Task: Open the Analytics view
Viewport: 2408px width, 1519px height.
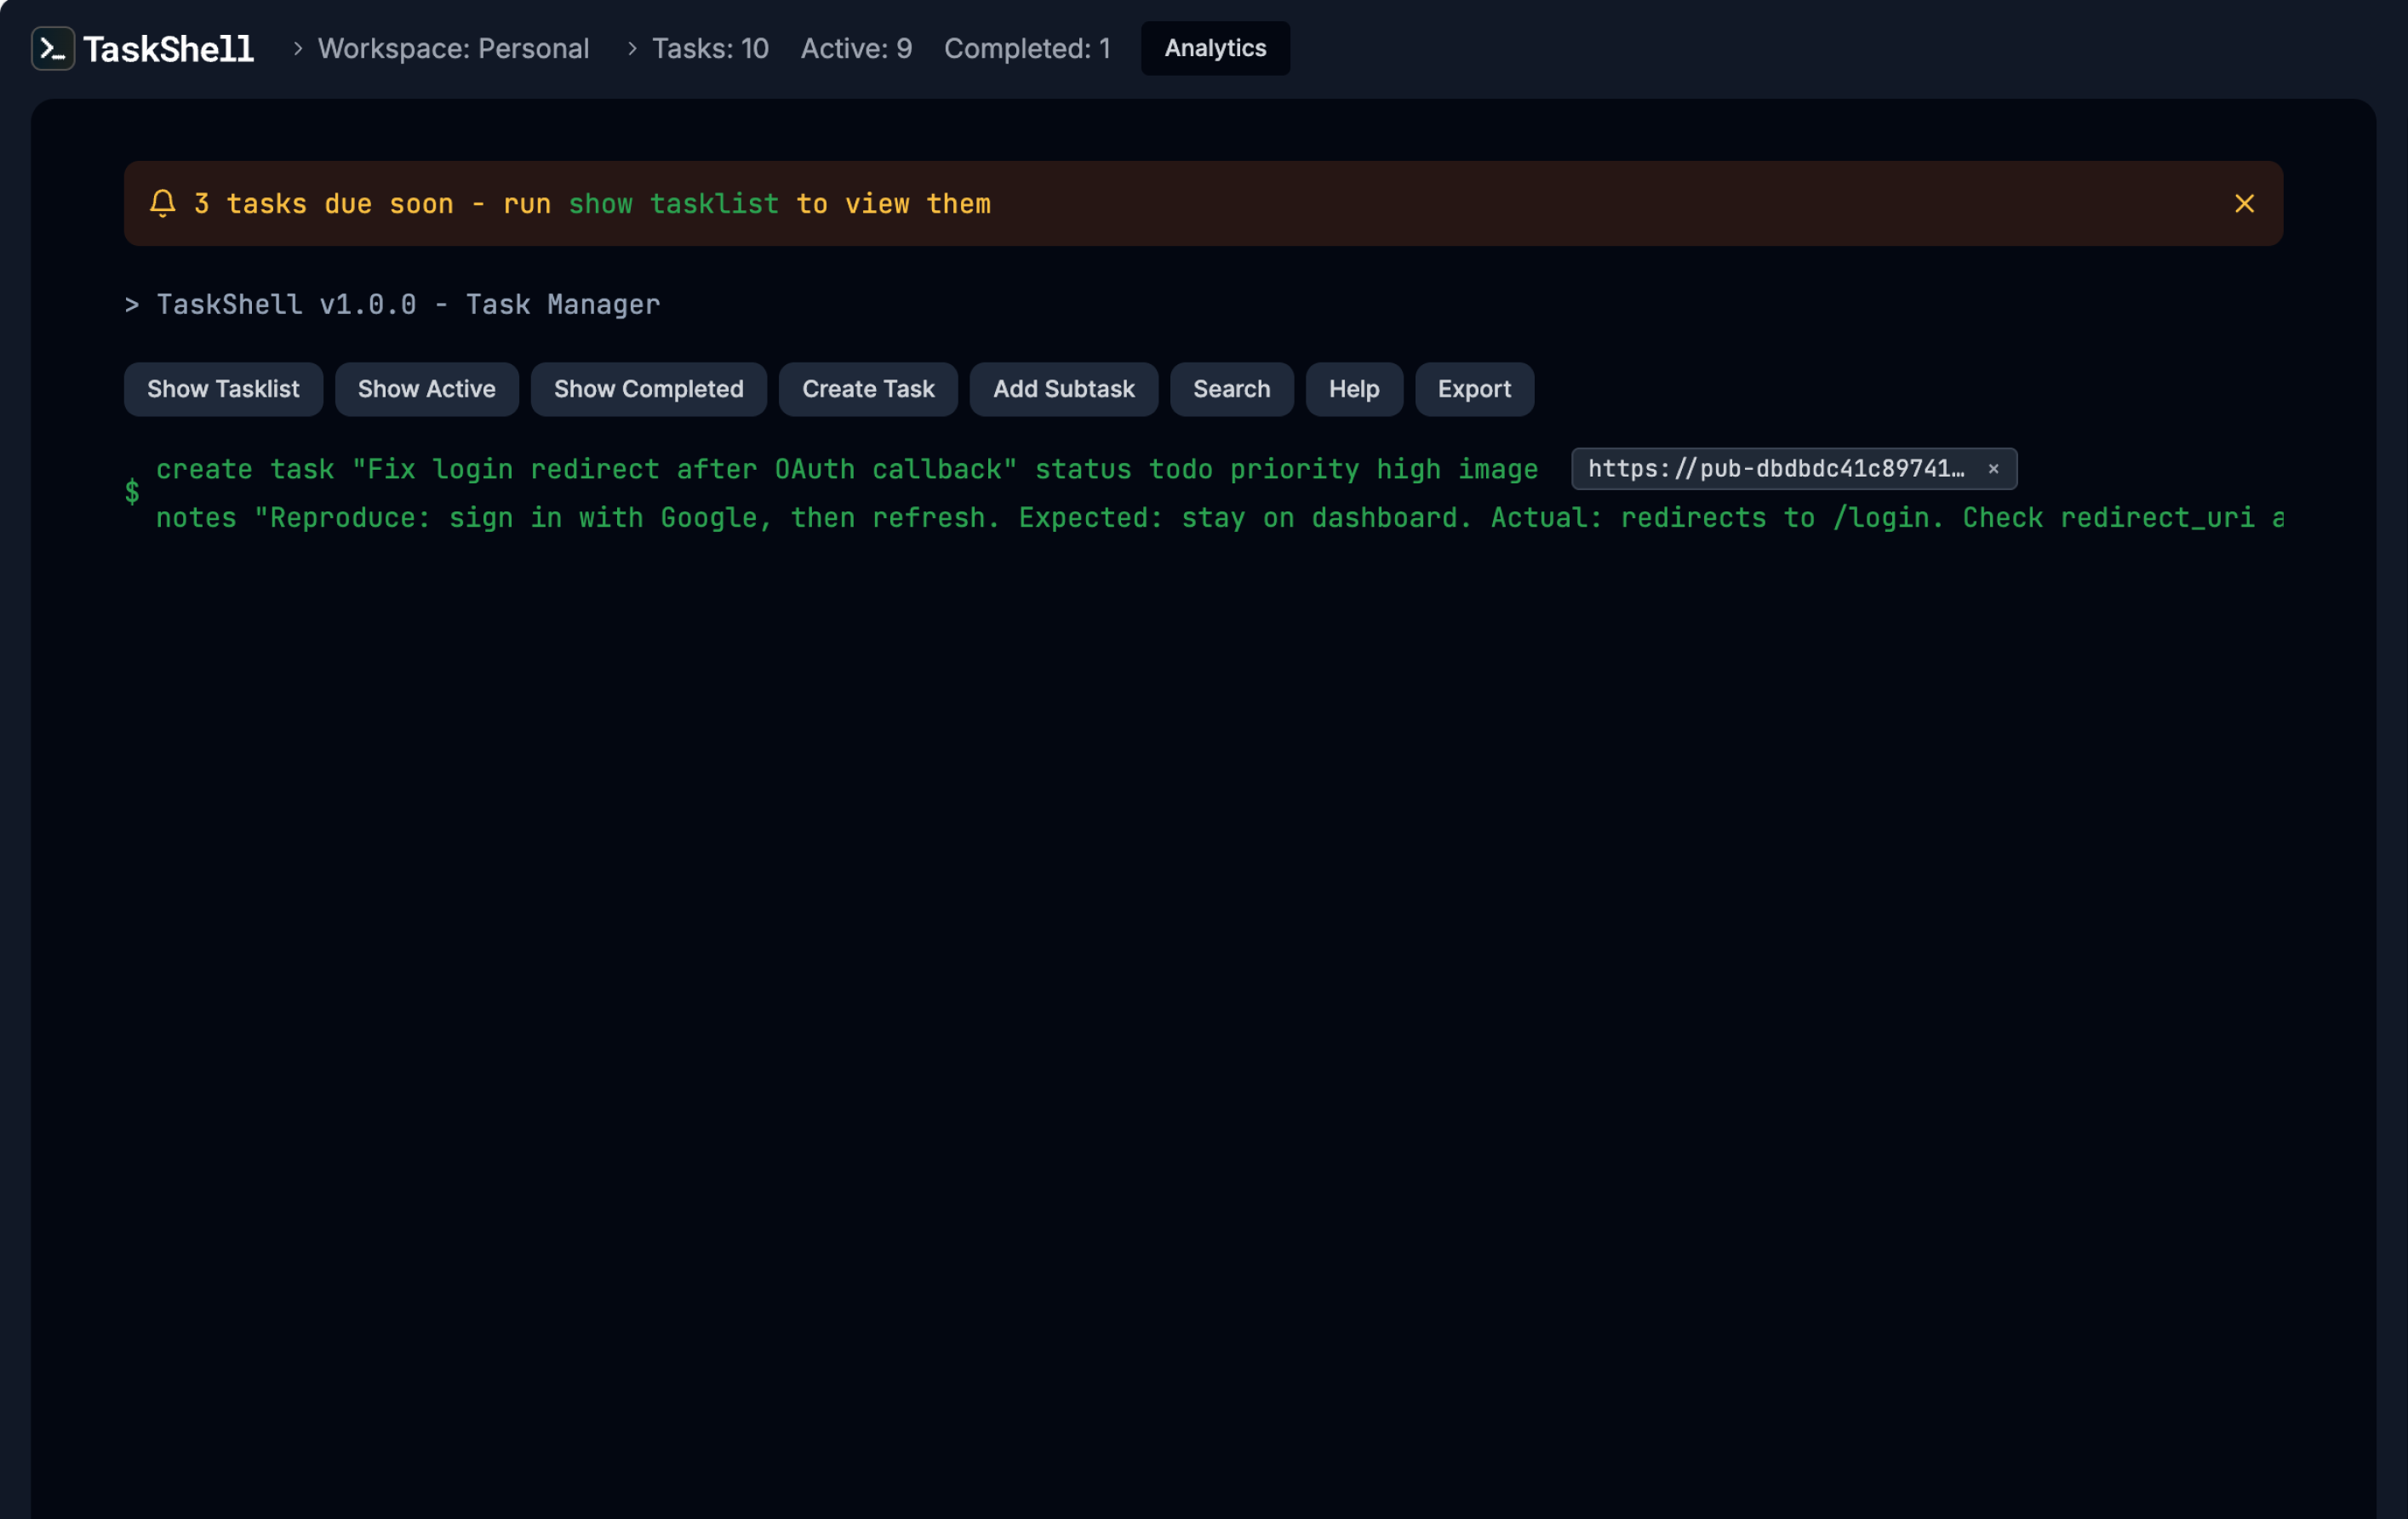Action: (1214, 47)
